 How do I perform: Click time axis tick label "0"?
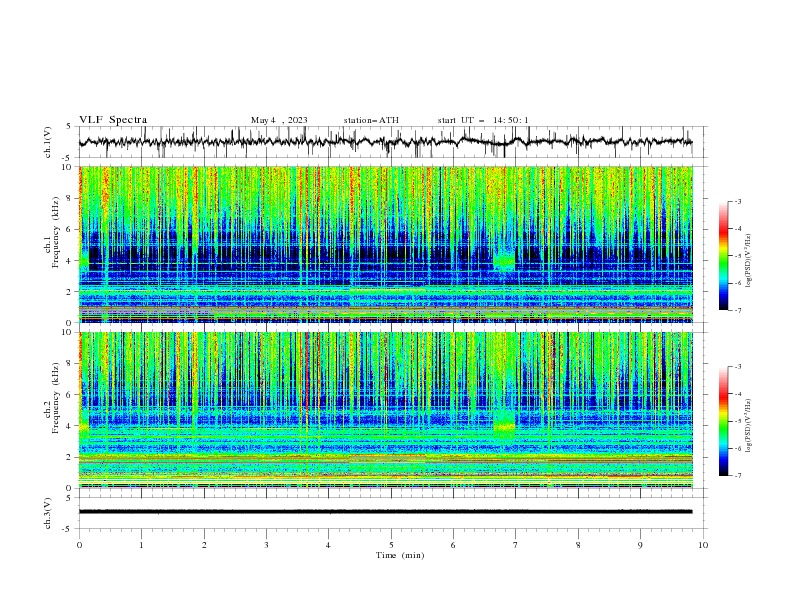pos(79,545)
